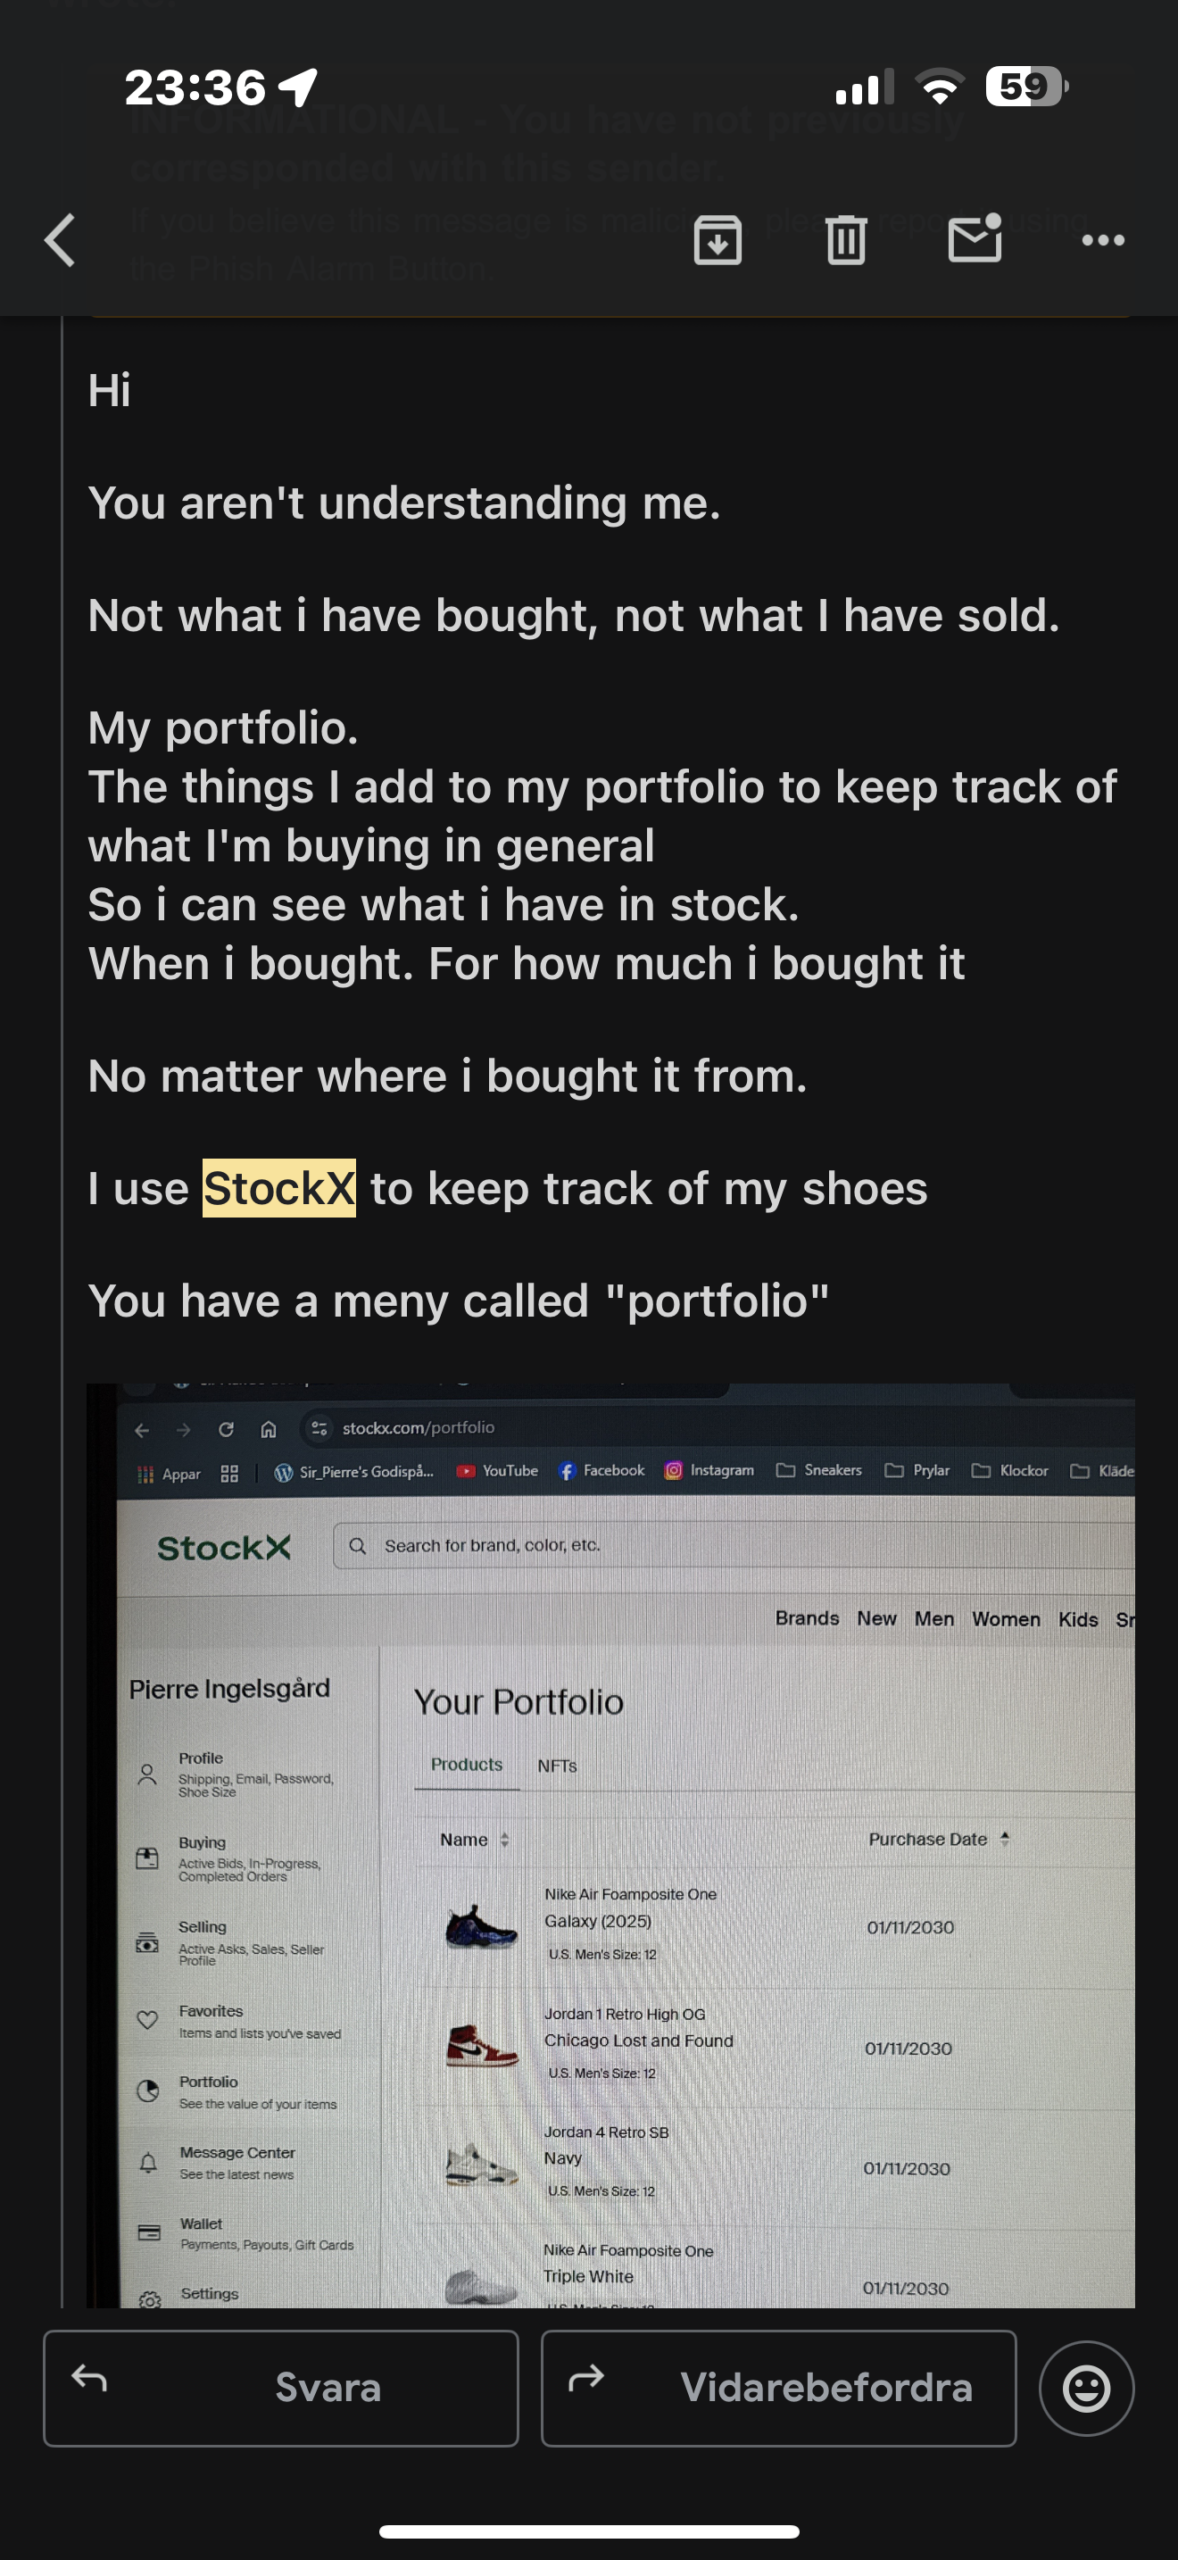Tap the back arrow icon
The image size is (1178, 2560).
[x=61, y=241]
